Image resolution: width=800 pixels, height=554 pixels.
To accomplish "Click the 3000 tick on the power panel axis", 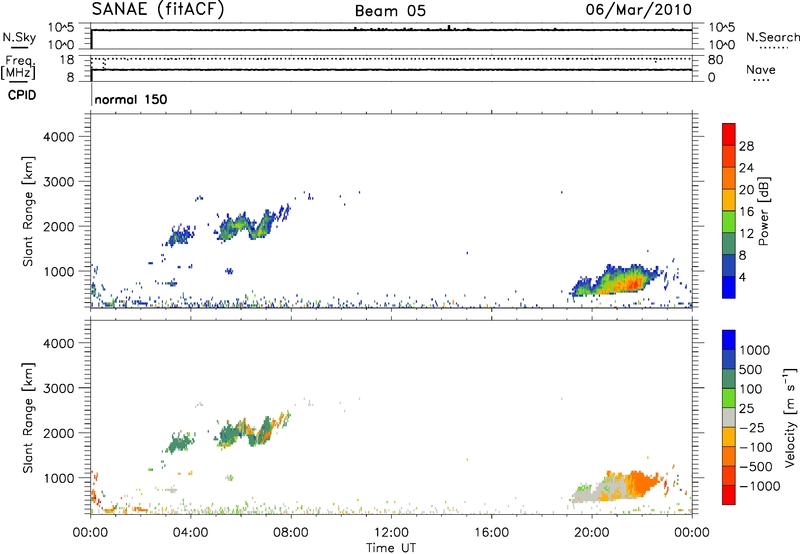I will tap(59, 182).
